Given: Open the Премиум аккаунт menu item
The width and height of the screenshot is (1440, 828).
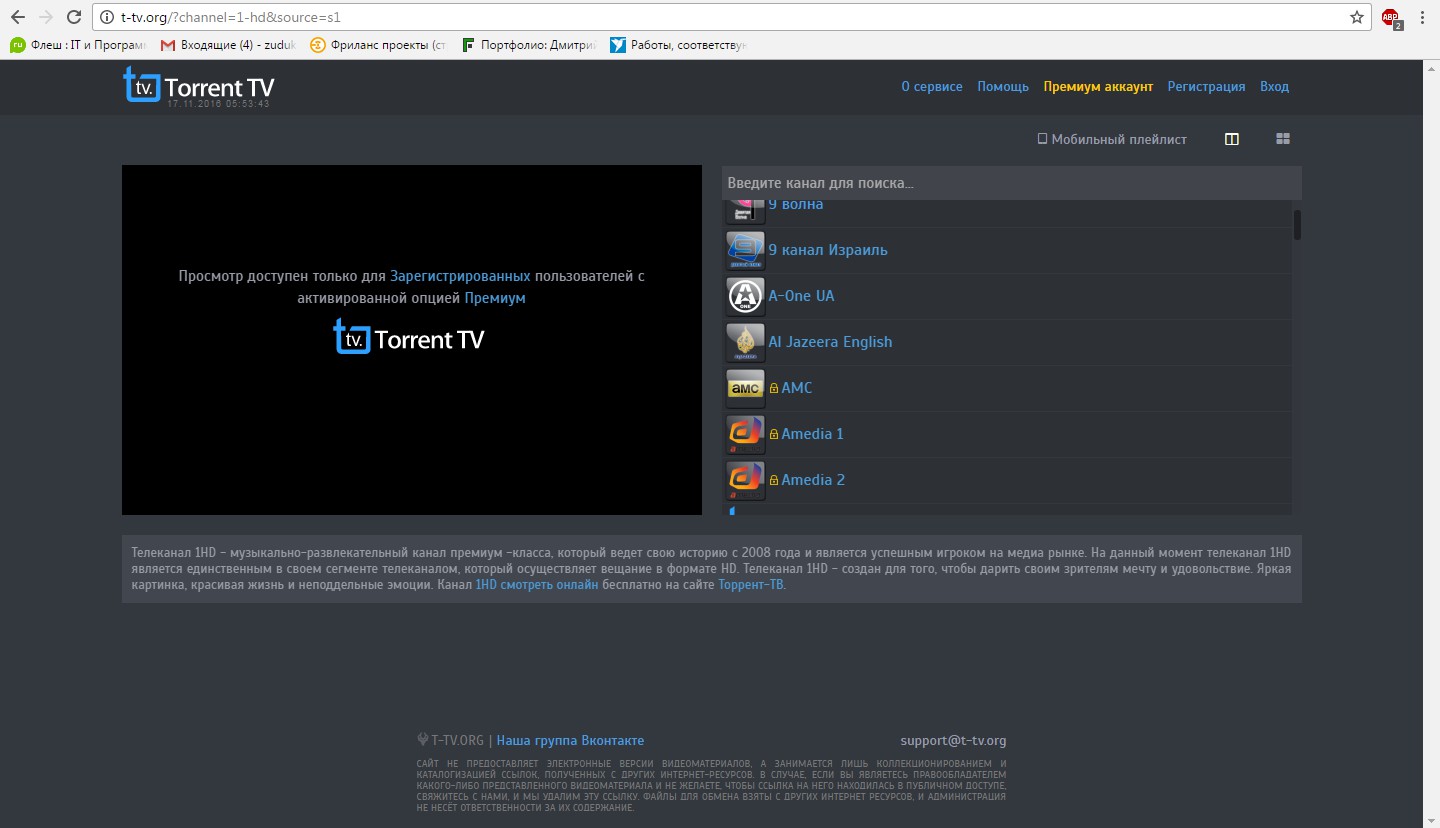Looking at the screenshot, I should (1098, 87).
